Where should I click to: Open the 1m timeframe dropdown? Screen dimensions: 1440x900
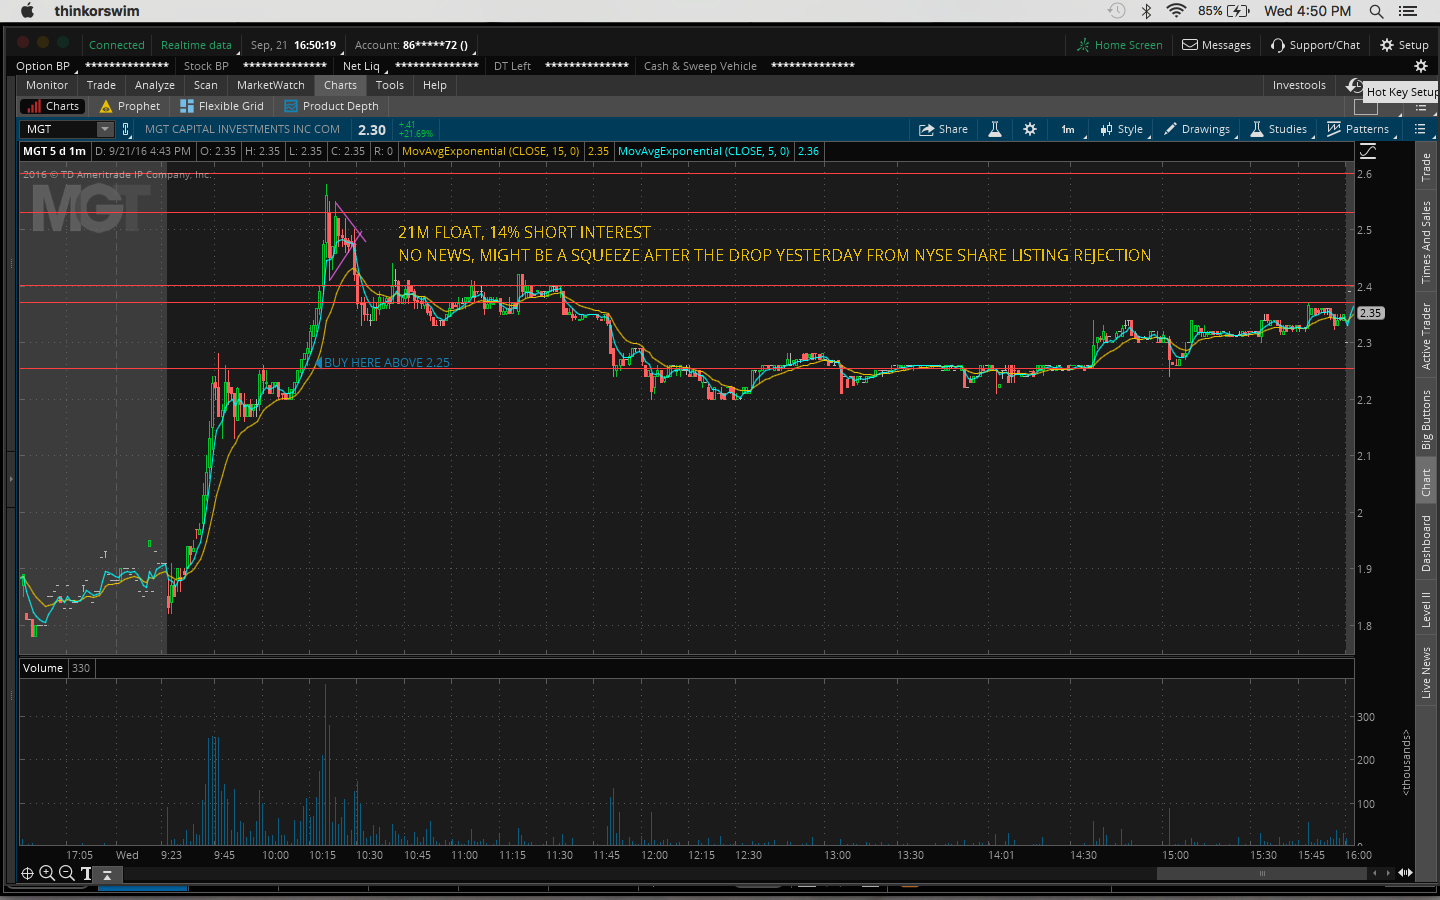click(x=1068, y=129)
